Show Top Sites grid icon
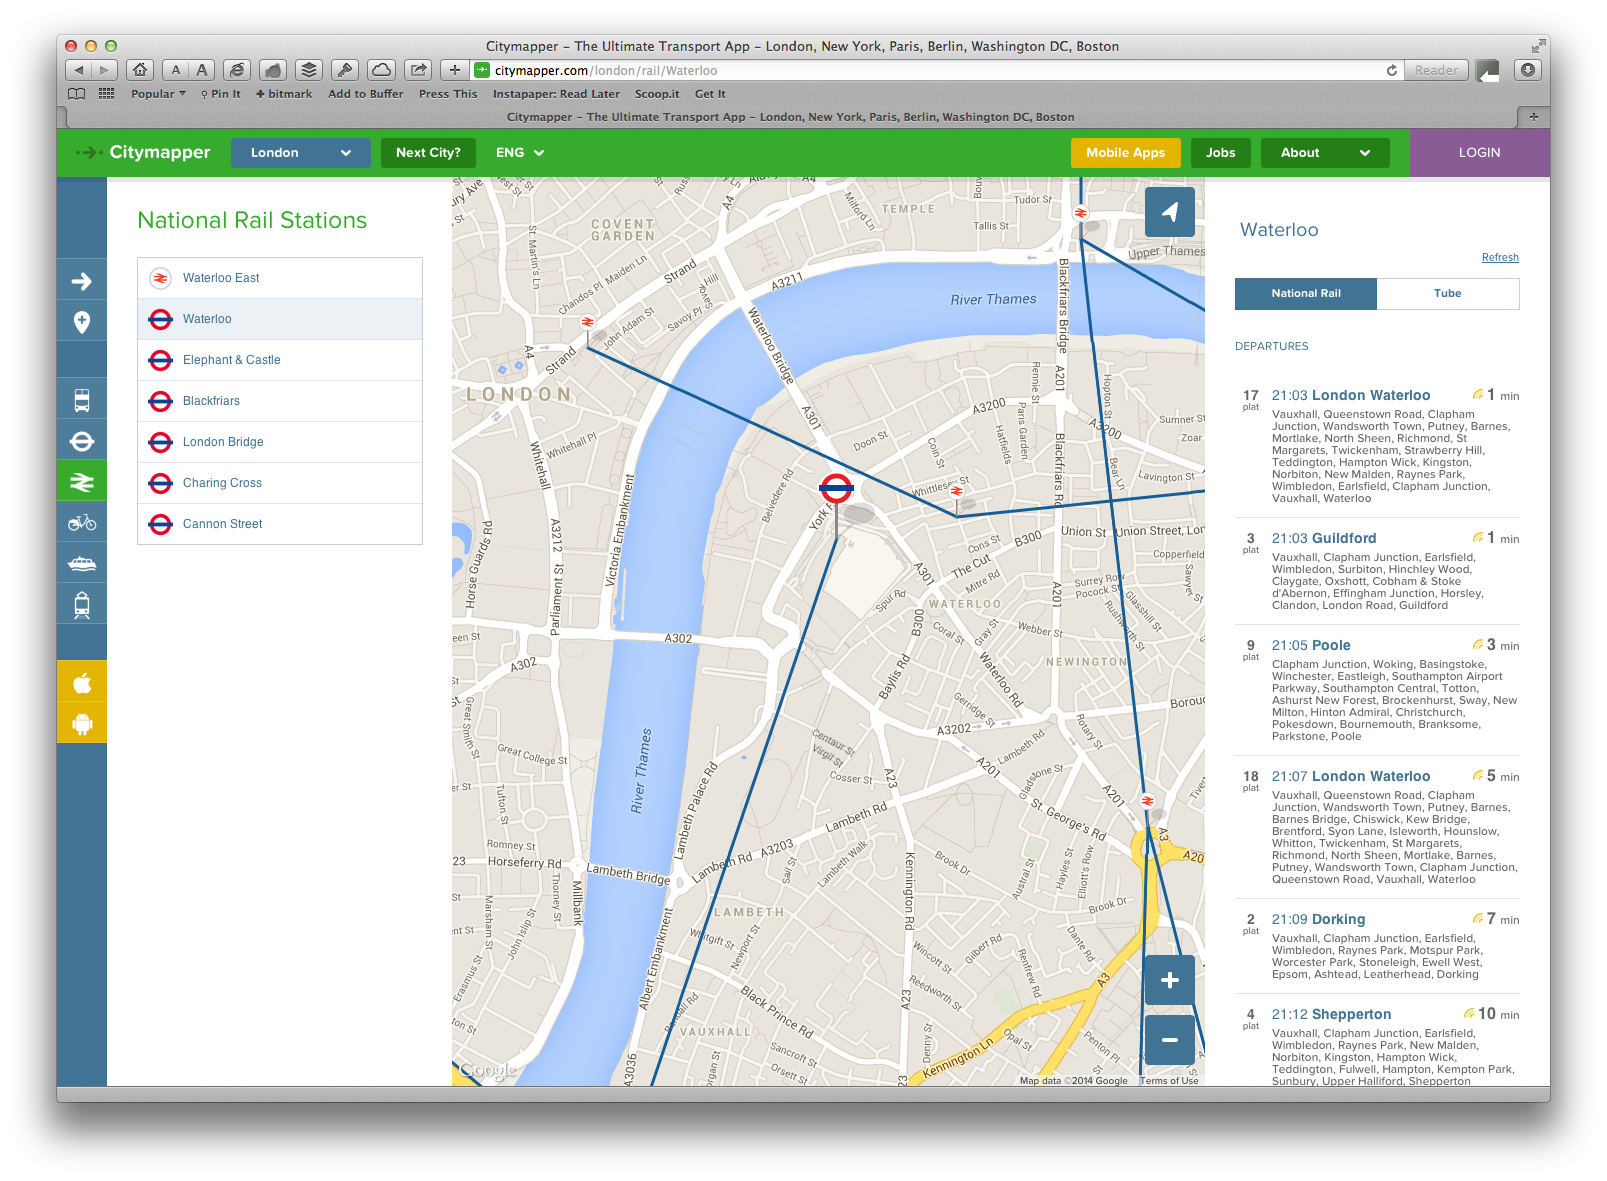The height and width of the screenshot is (1181, 1607). pyautogui.click(x=106, y=94)
